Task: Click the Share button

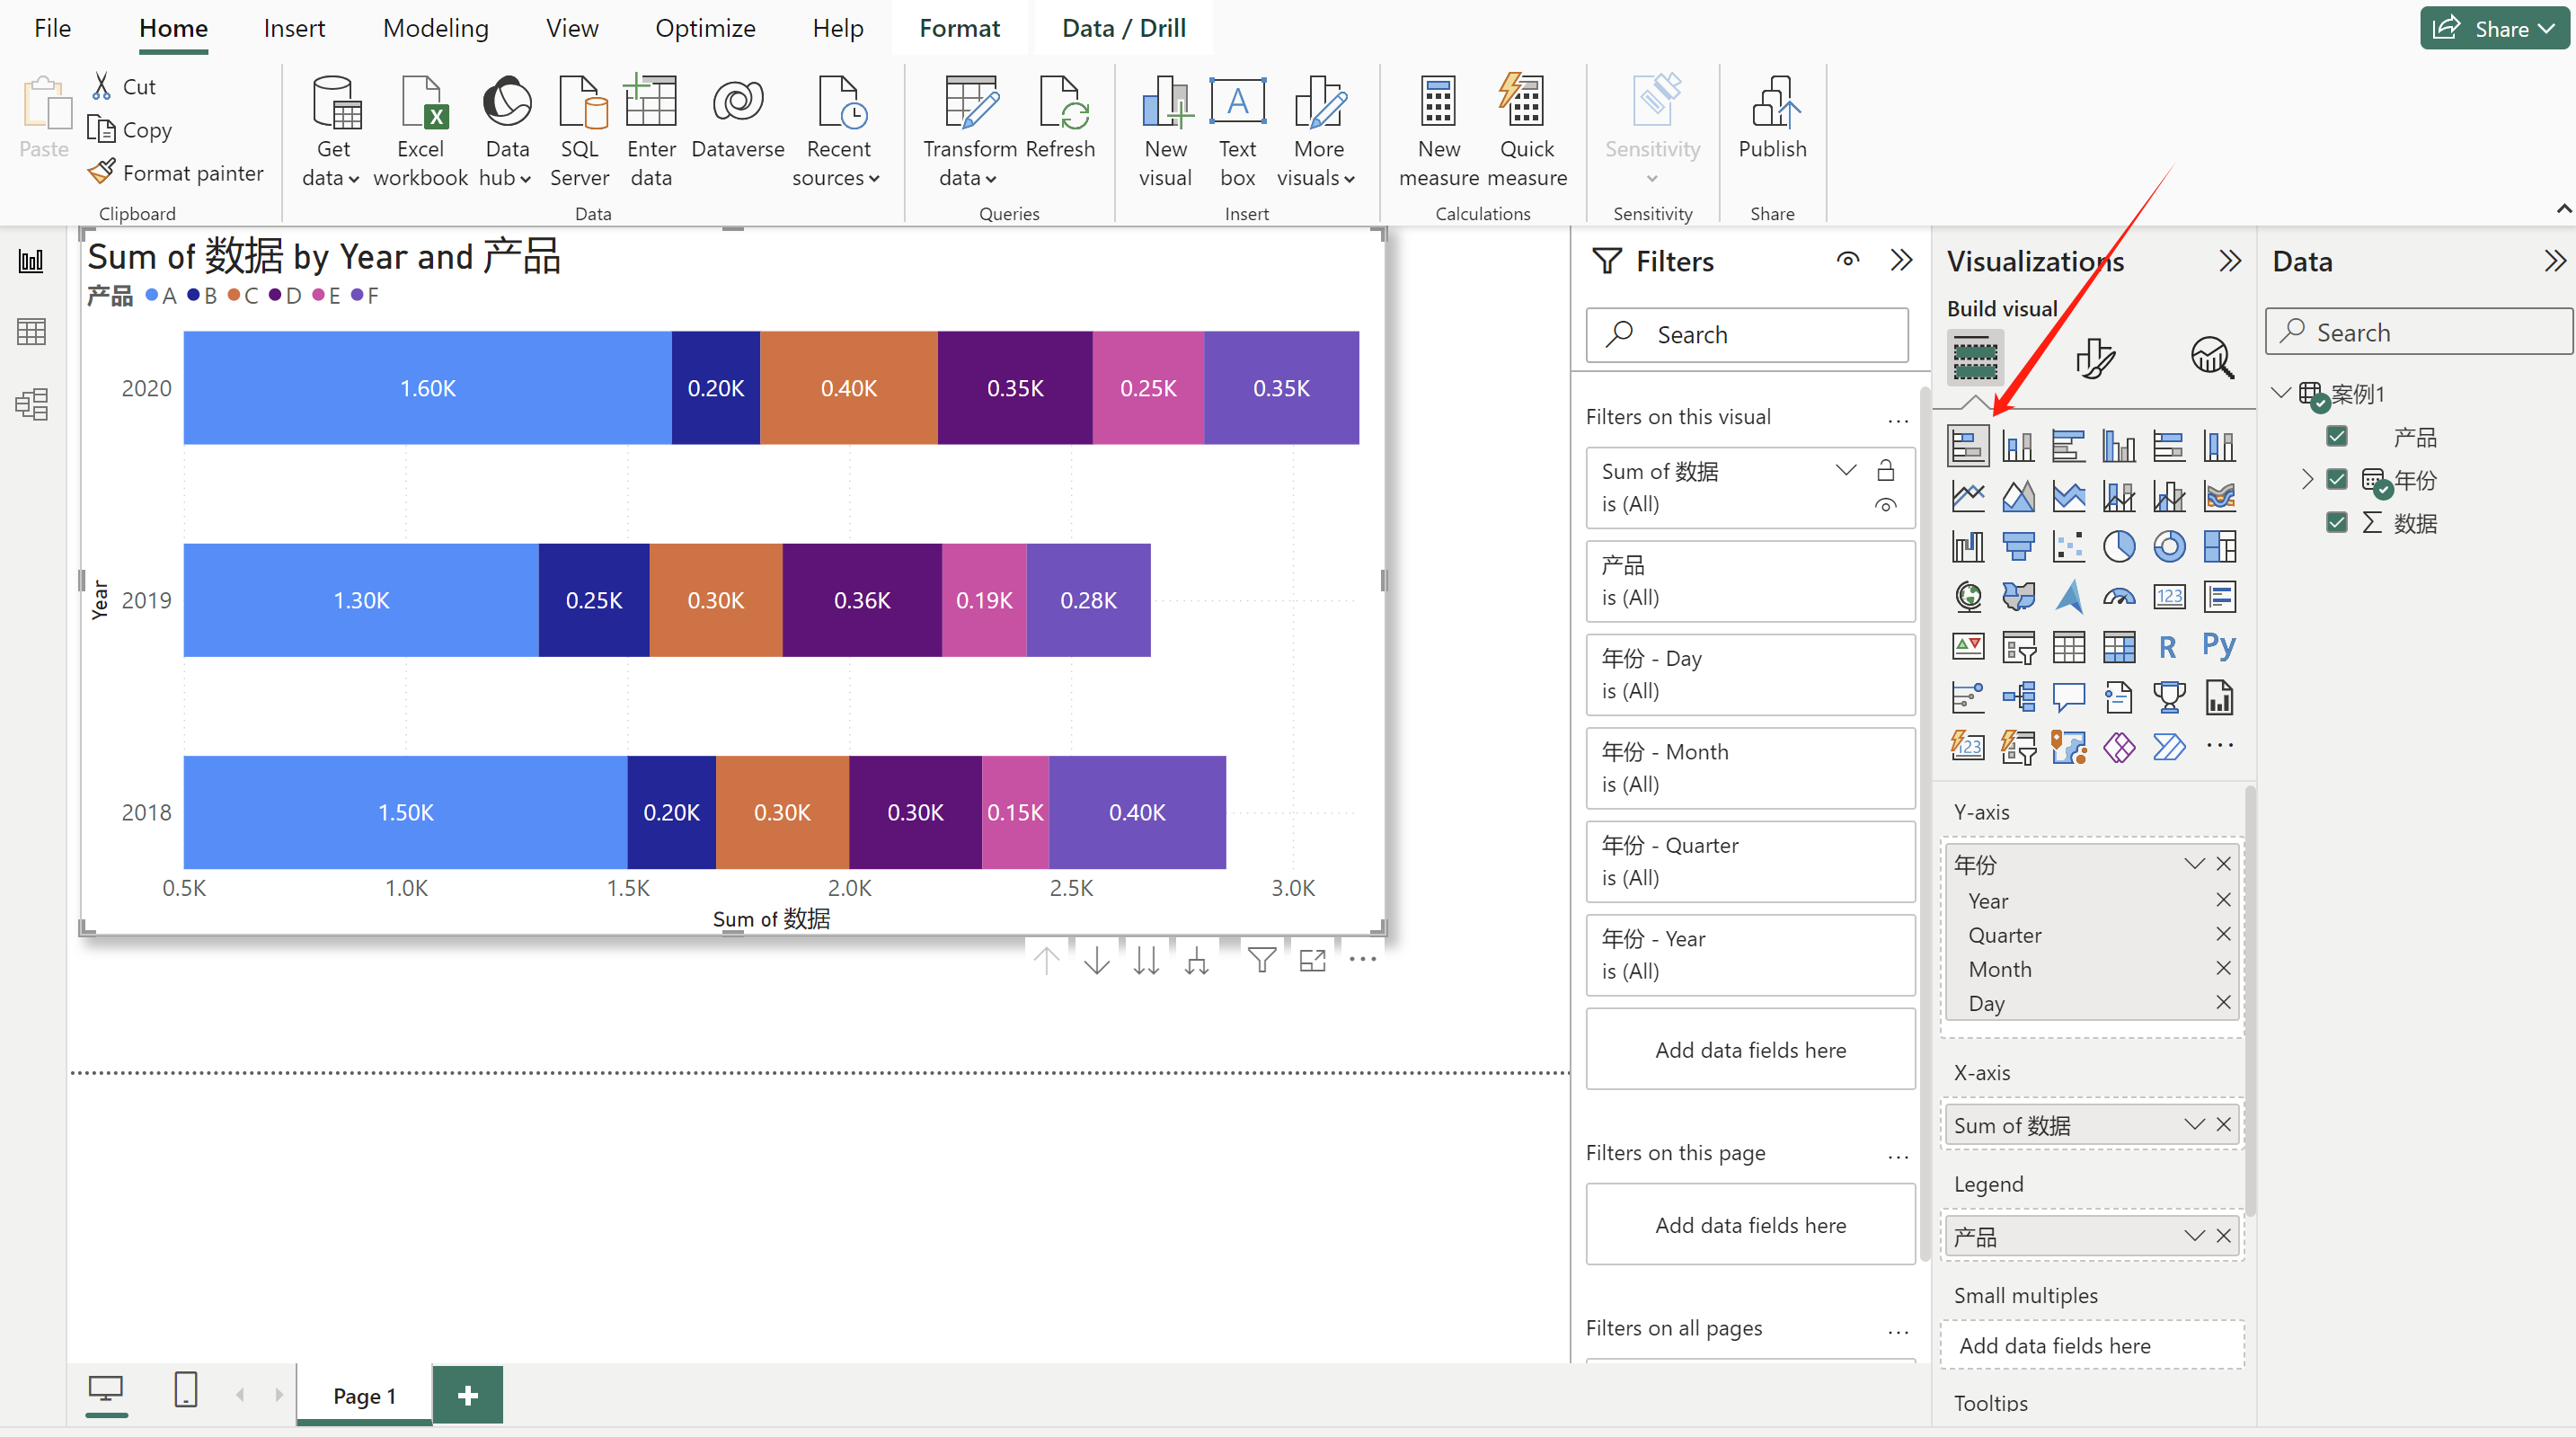Action: click(x=2494, y=28)
